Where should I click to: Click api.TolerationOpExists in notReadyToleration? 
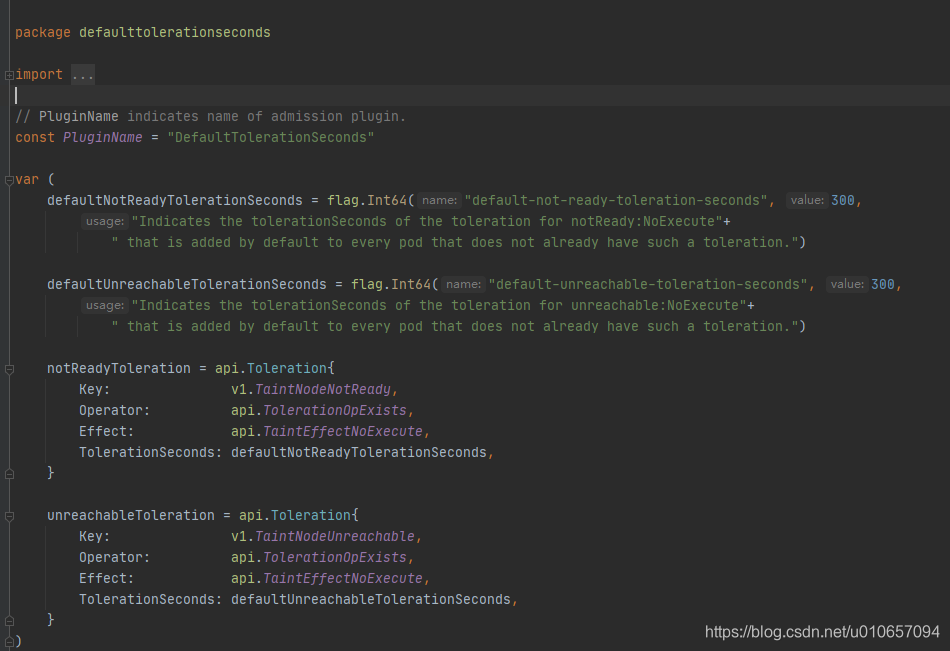(x=319, y=410)
